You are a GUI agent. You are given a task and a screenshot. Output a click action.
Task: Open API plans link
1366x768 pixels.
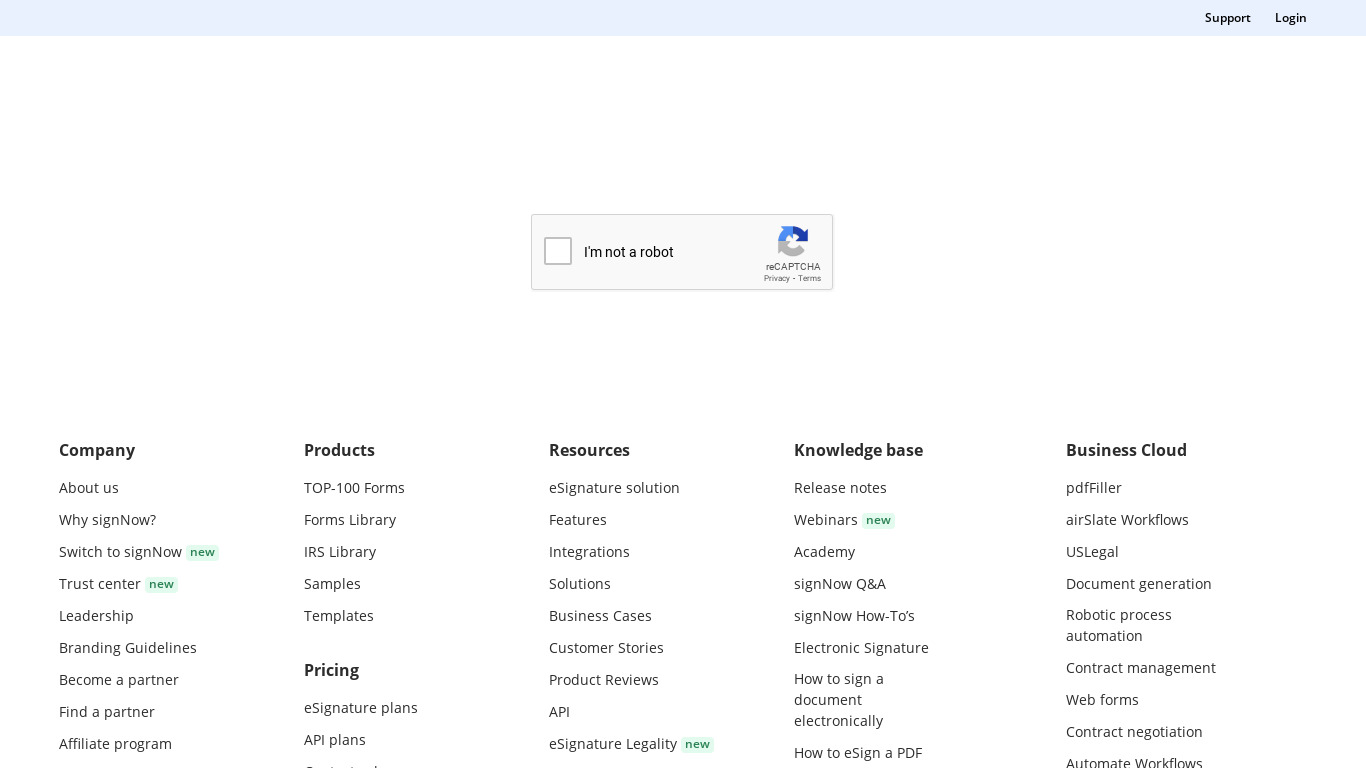335,740
